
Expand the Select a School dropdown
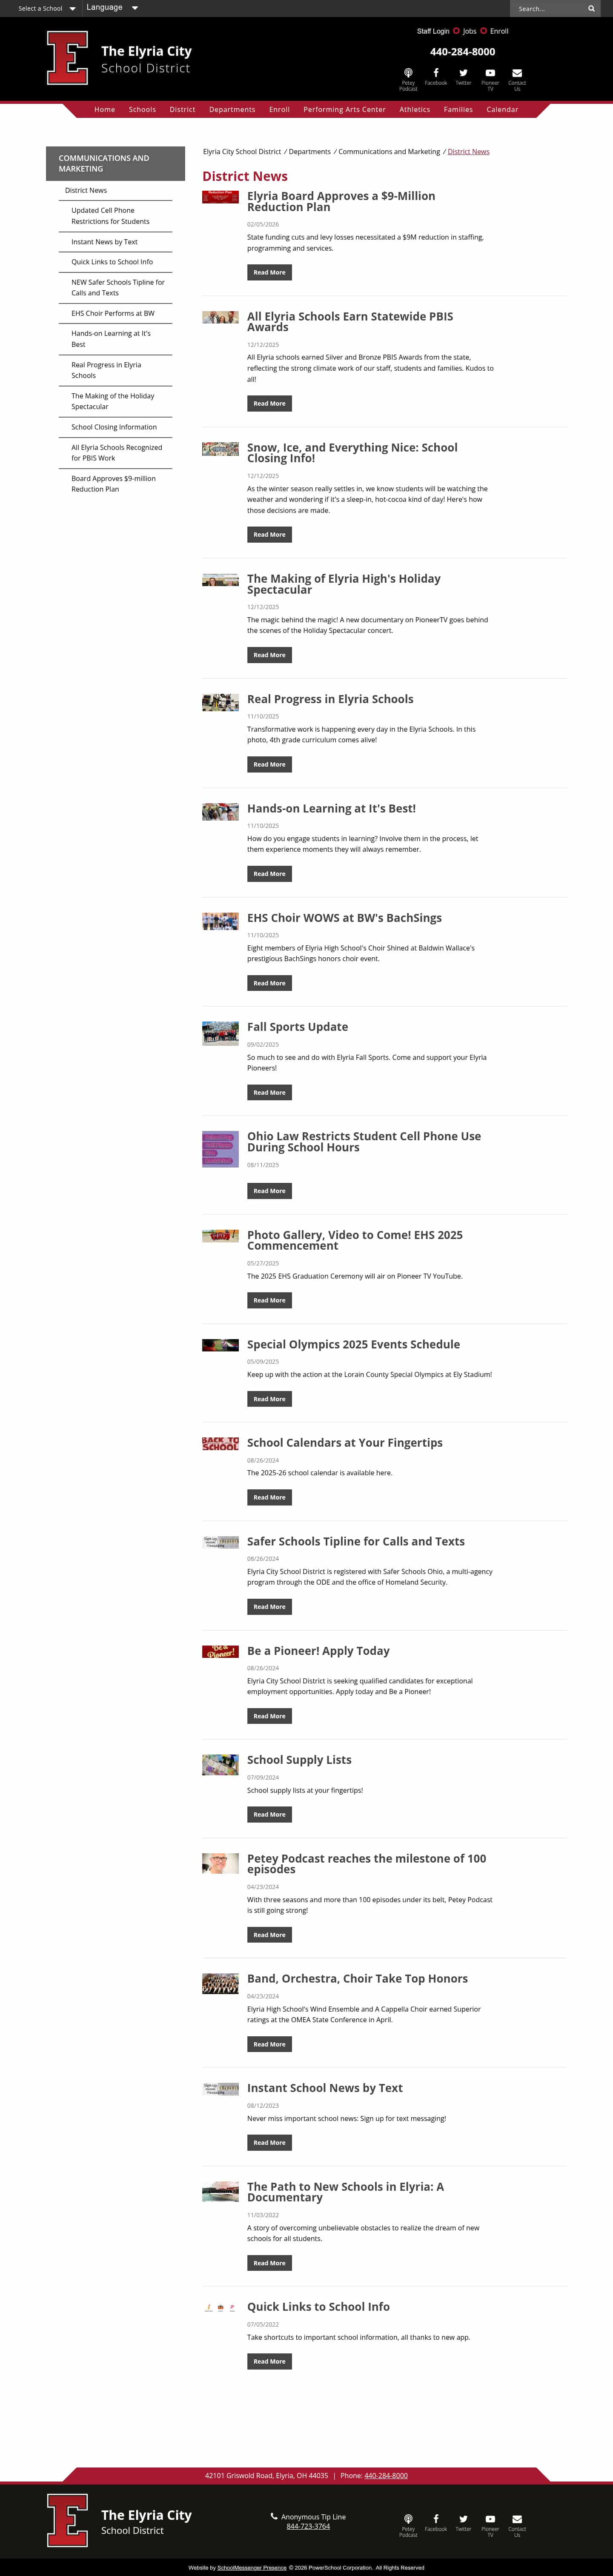(46, 8)
